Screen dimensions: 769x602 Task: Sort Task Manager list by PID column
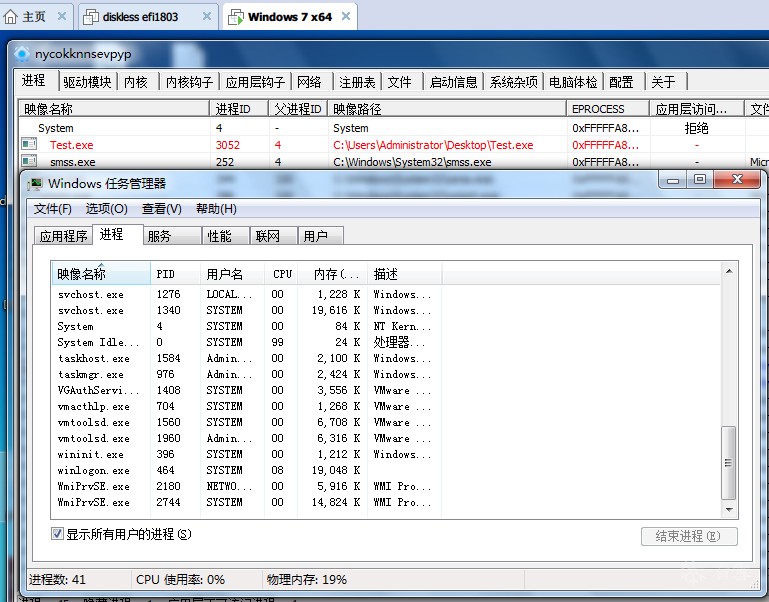pos(176,274)
